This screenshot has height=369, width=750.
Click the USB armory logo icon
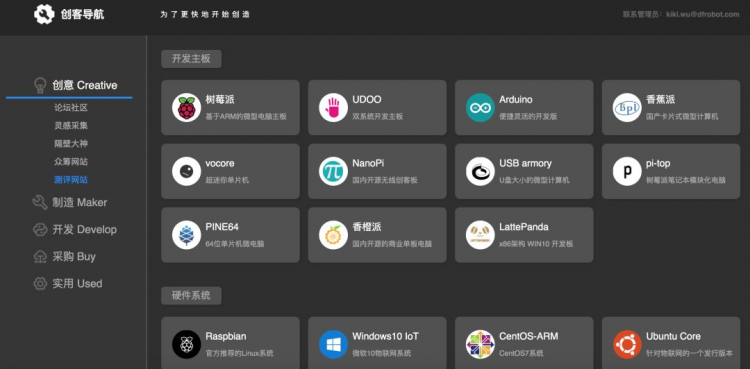coord(480,171)
